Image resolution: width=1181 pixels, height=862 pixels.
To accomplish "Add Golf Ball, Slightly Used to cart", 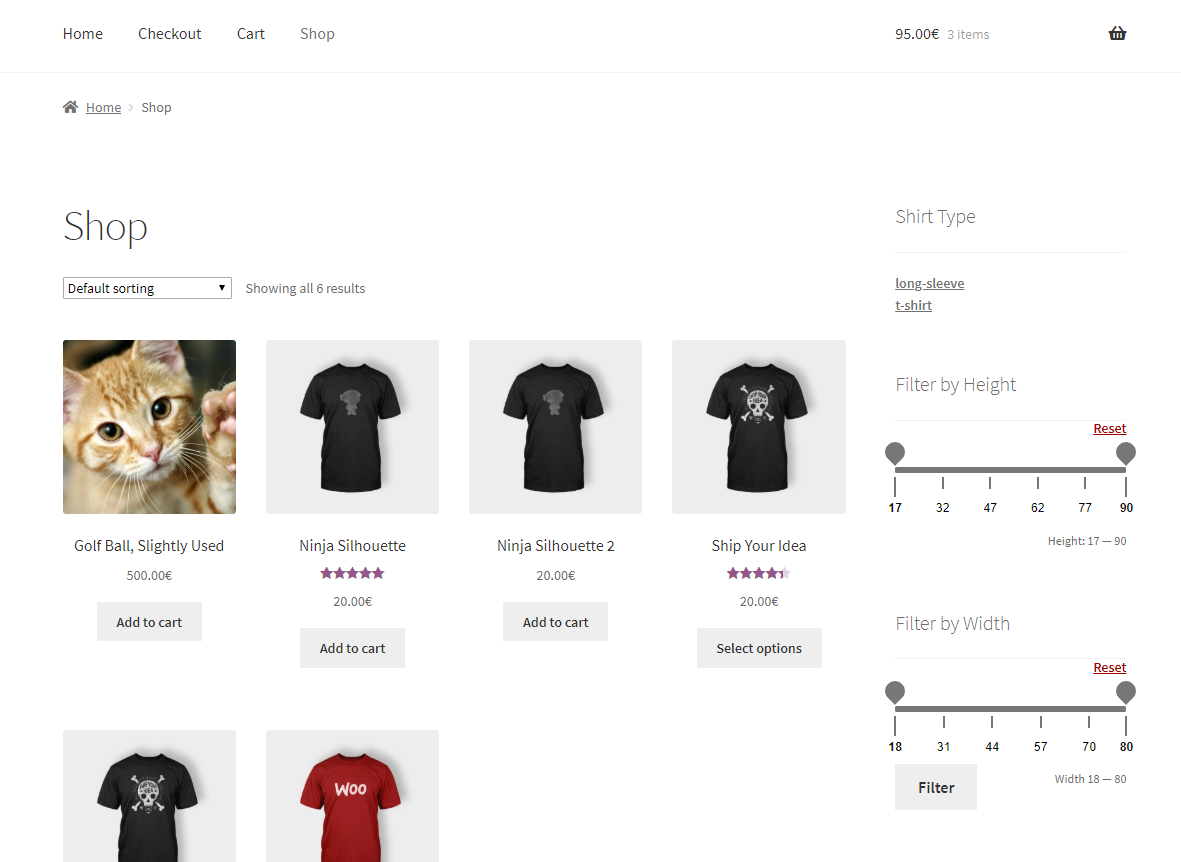I will tap(149, 622).
